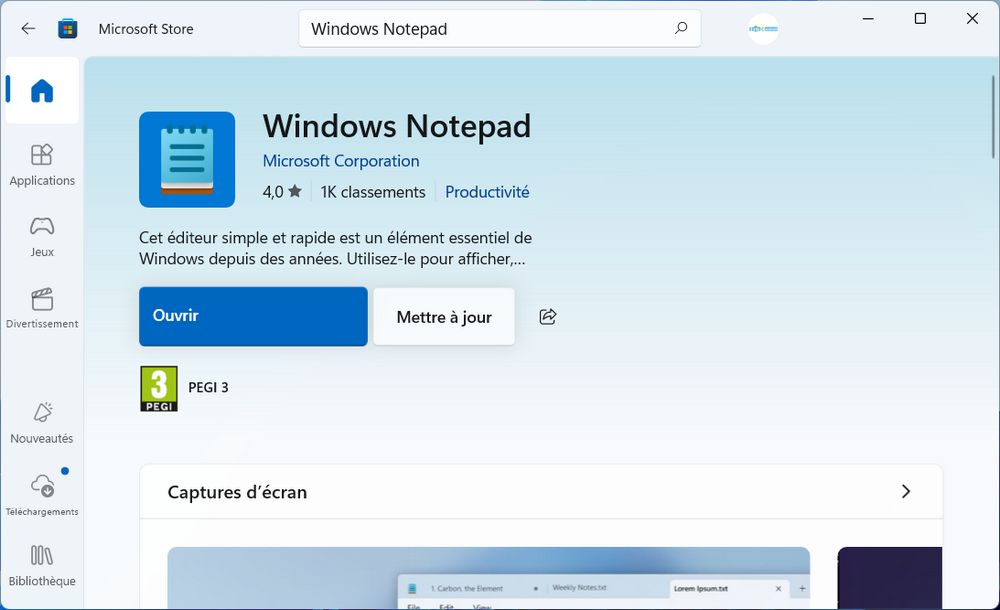
Task: Click the Mettre à jour button
Action: coord(444,317)
